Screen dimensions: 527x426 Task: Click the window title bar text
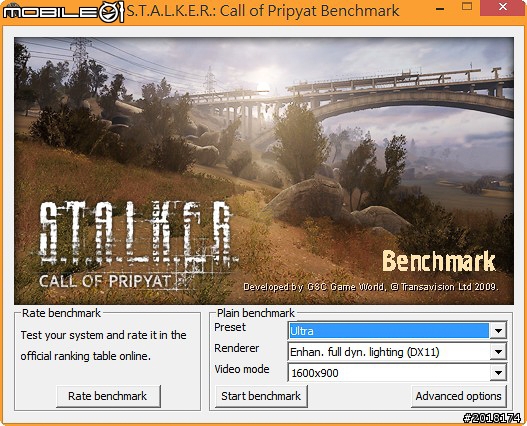[262, 11]
